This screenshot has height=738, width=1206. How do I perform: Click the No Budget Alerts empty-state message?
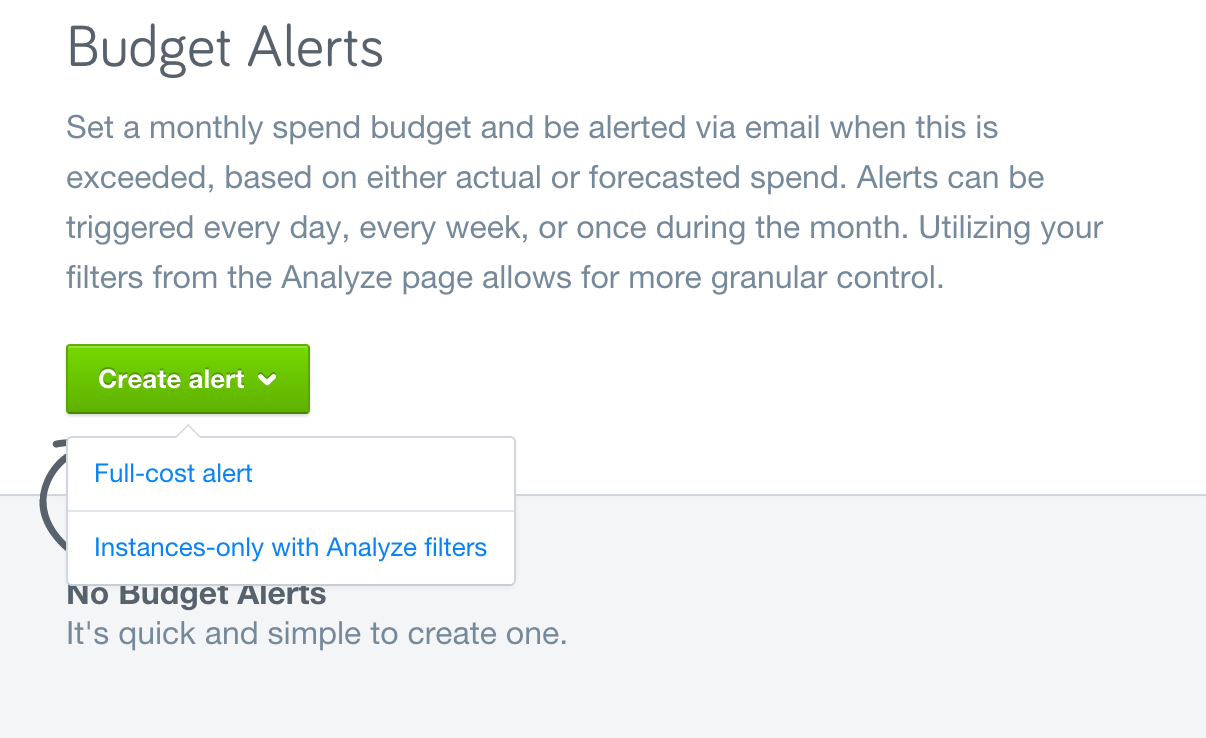click(196, 594)
